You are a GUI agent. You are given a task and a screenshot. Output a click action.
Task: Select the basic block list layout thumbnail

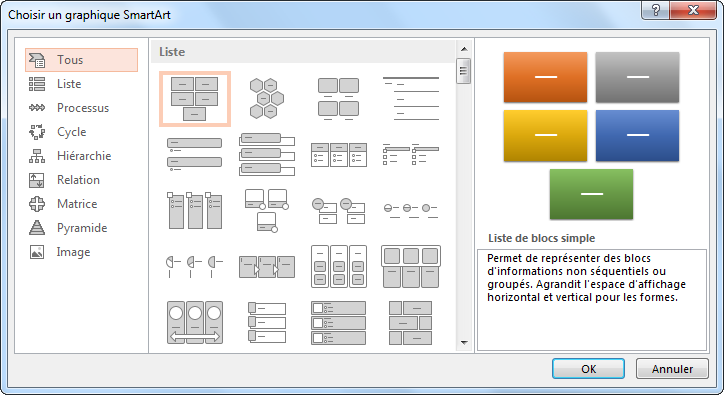[x=195, y=99]
